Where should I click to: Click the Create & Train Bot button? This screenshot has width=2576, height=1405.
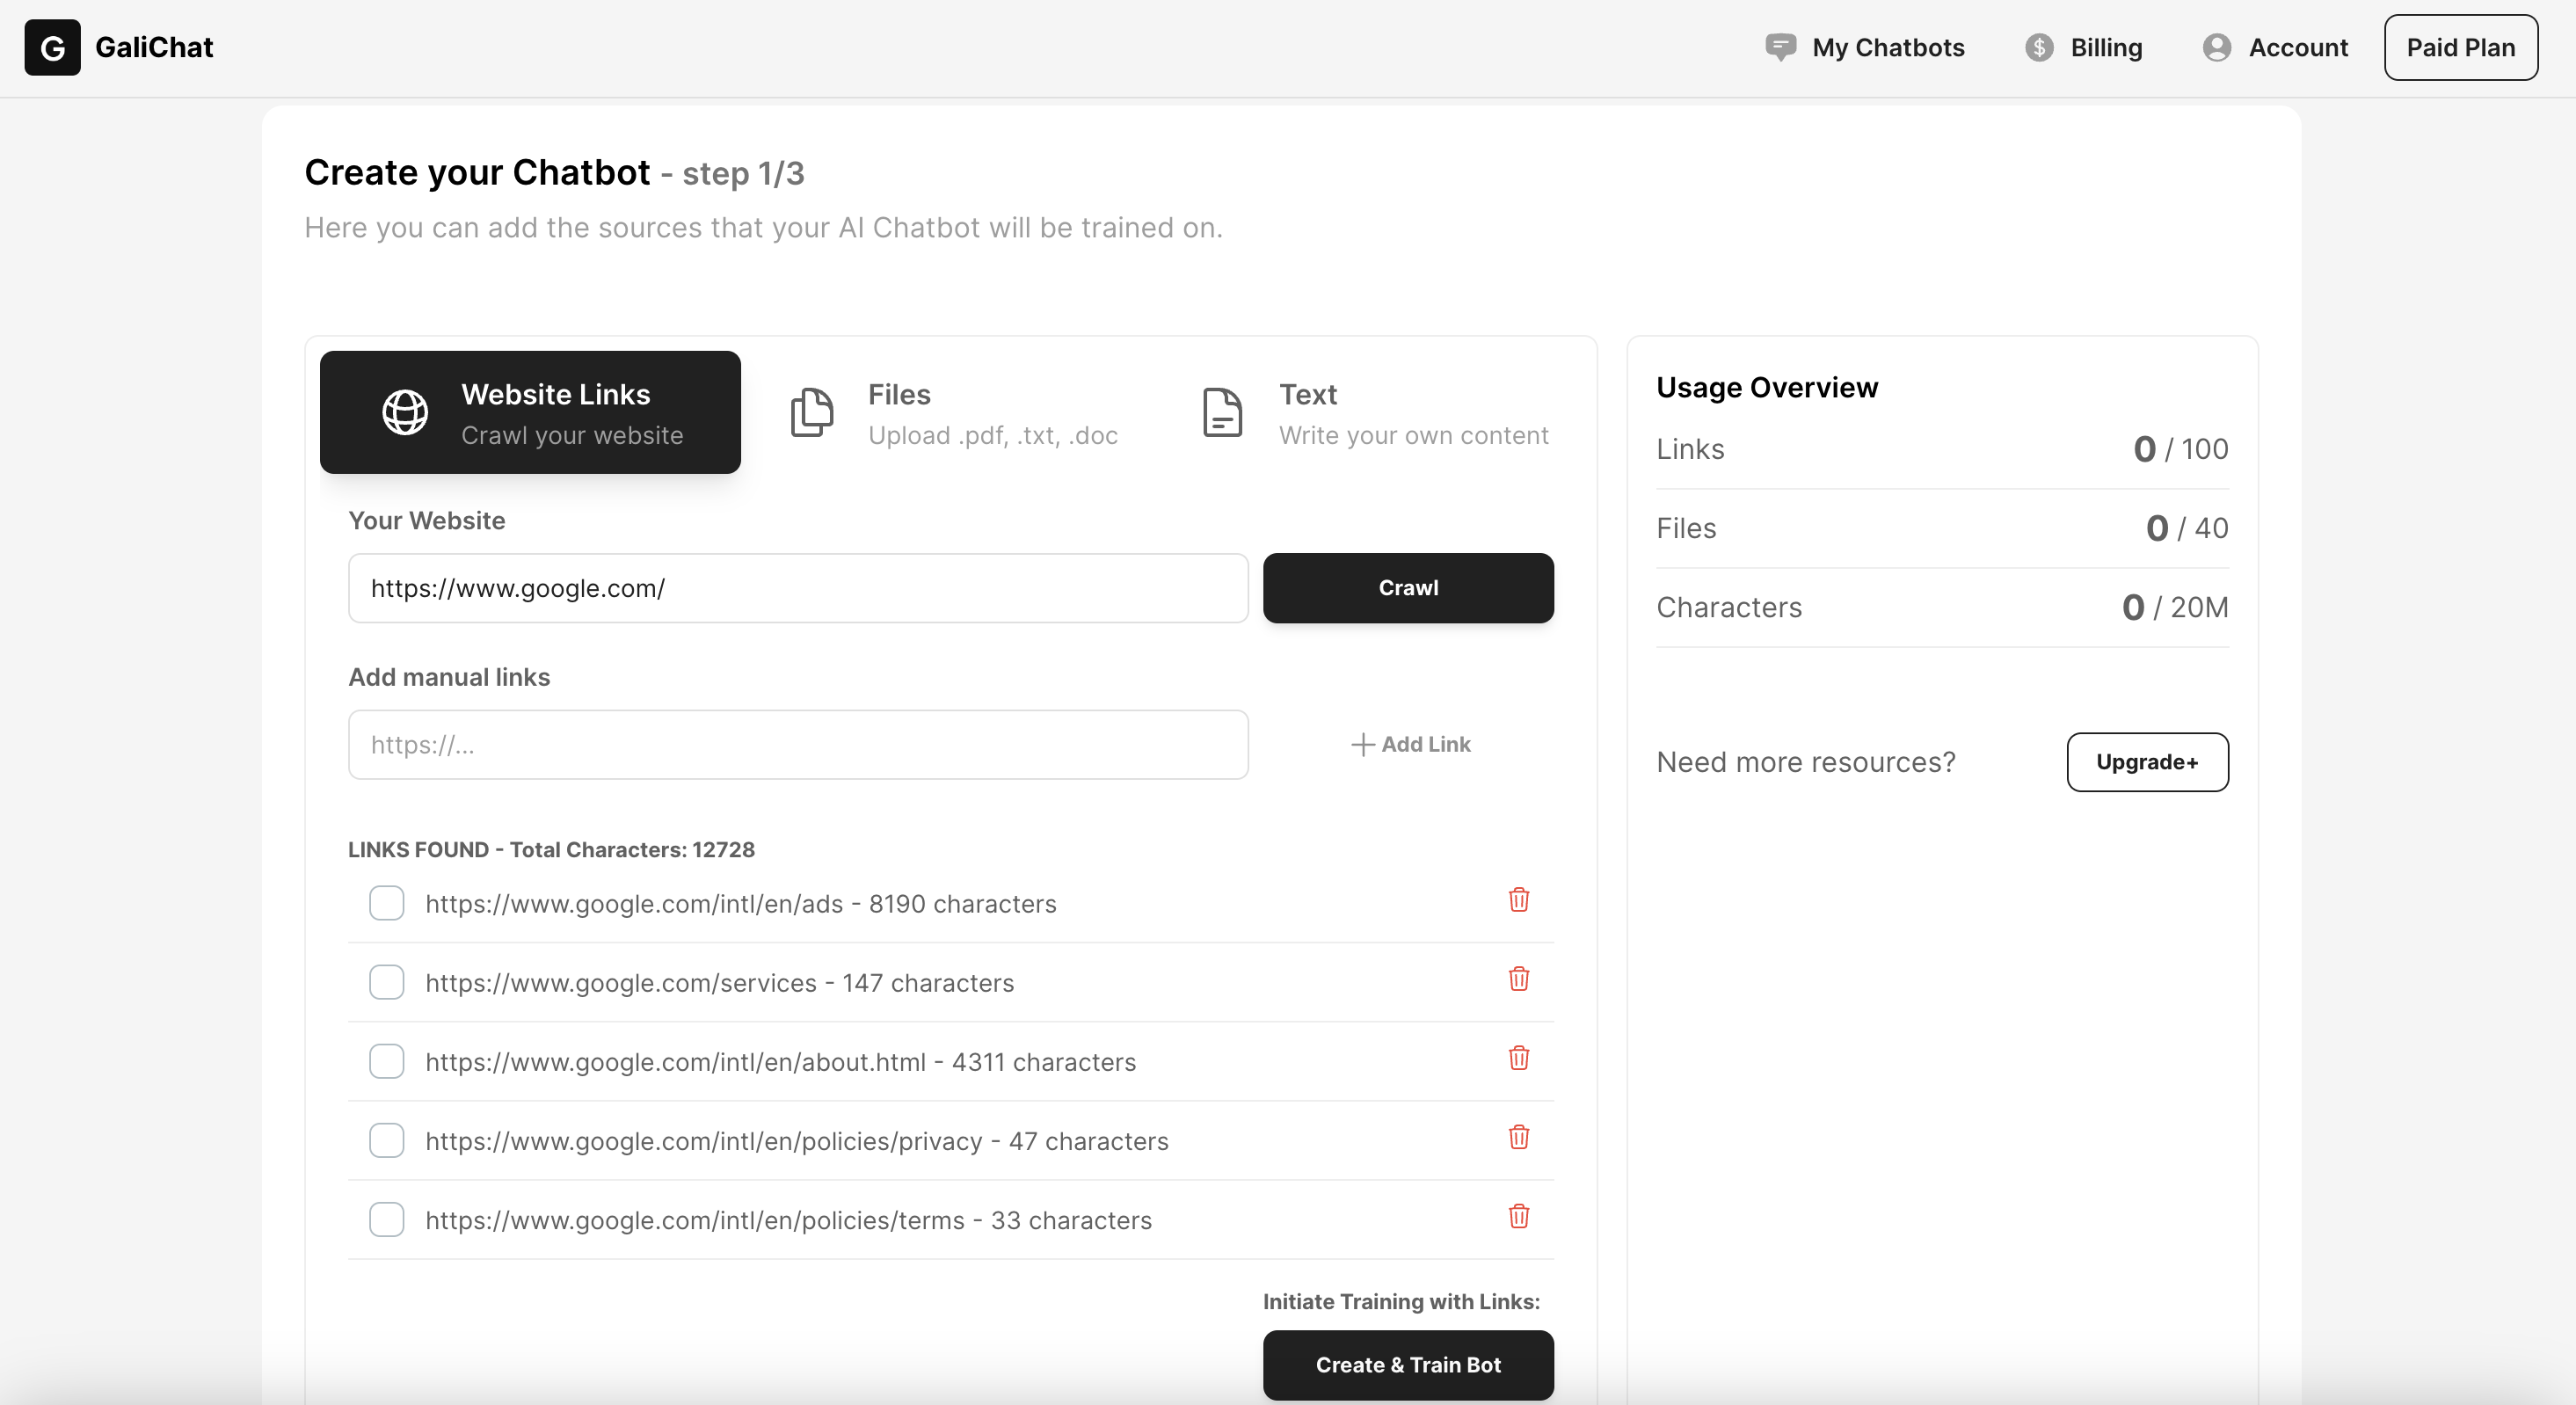coord(1408,1365)
